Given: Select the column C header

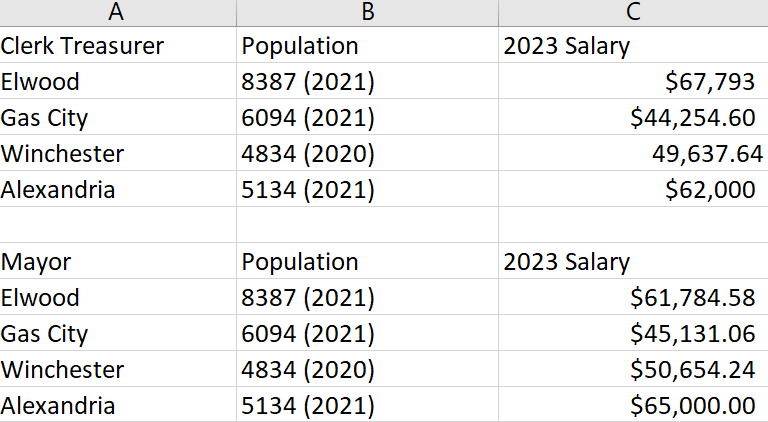Looking at the screenshot, I should [632, 12].
